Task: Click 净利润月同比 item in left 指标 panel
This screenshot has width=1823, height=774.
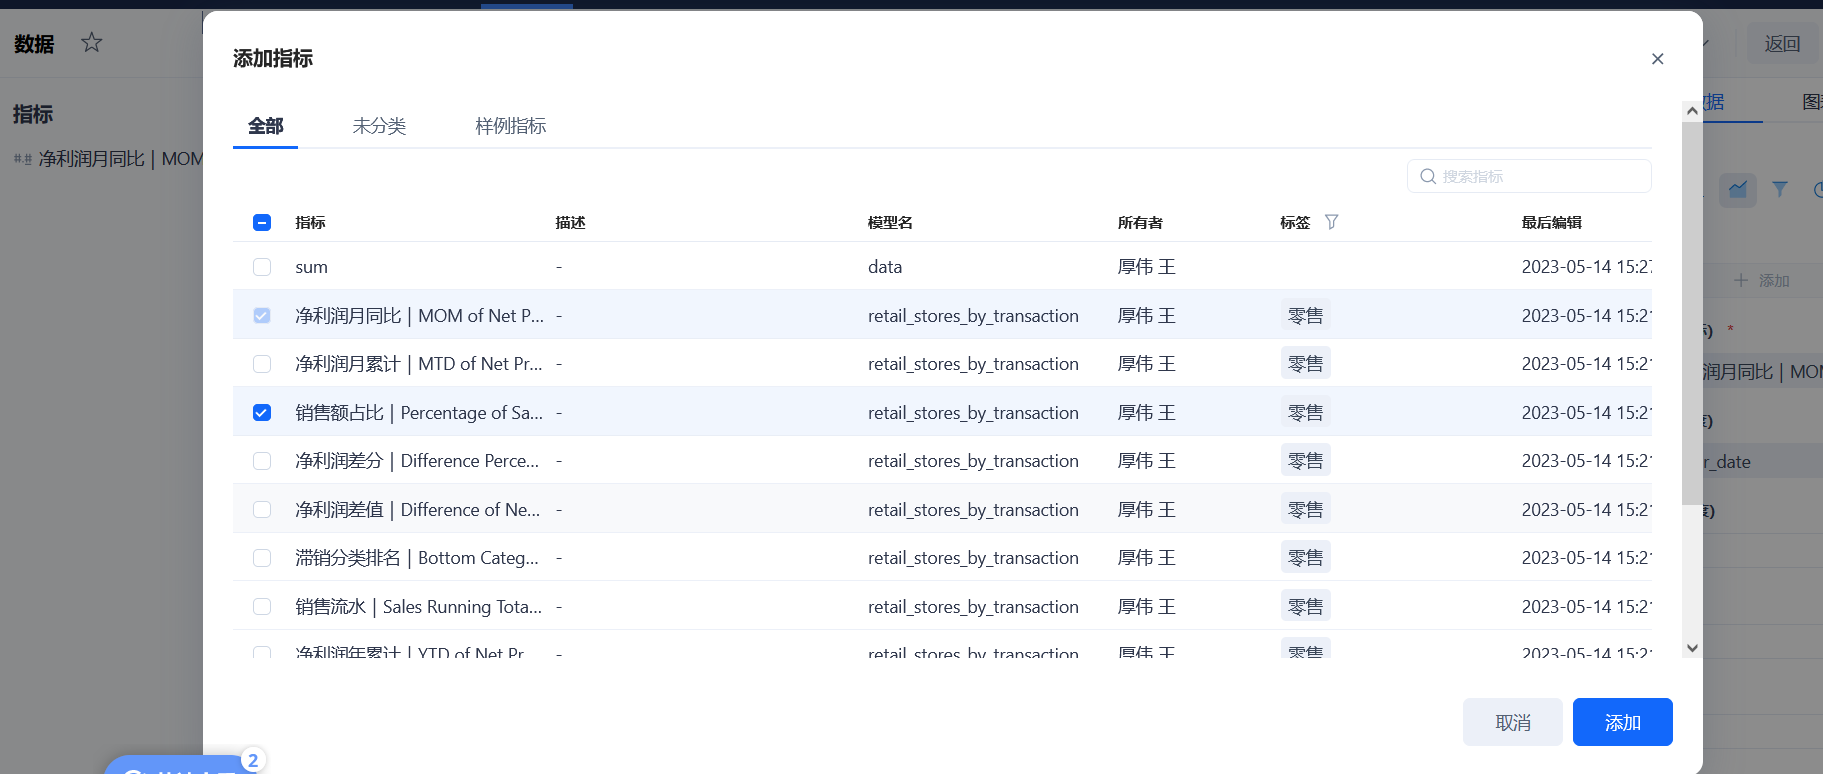Action: (x=108, y=159)
